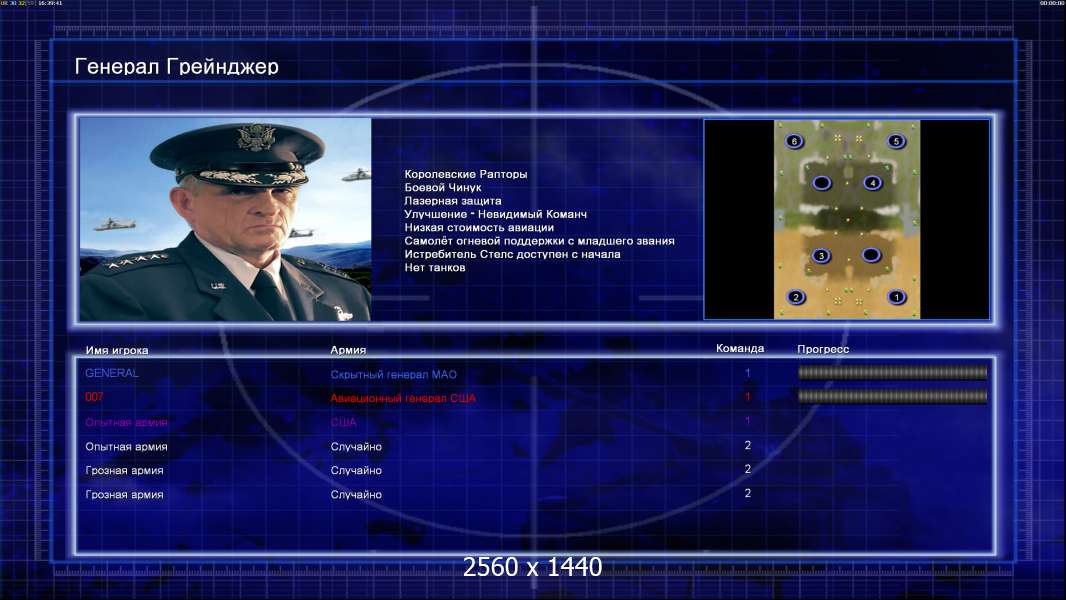Click 'Самолёт огневой поддержки с младшего звания'

(540, 241)
